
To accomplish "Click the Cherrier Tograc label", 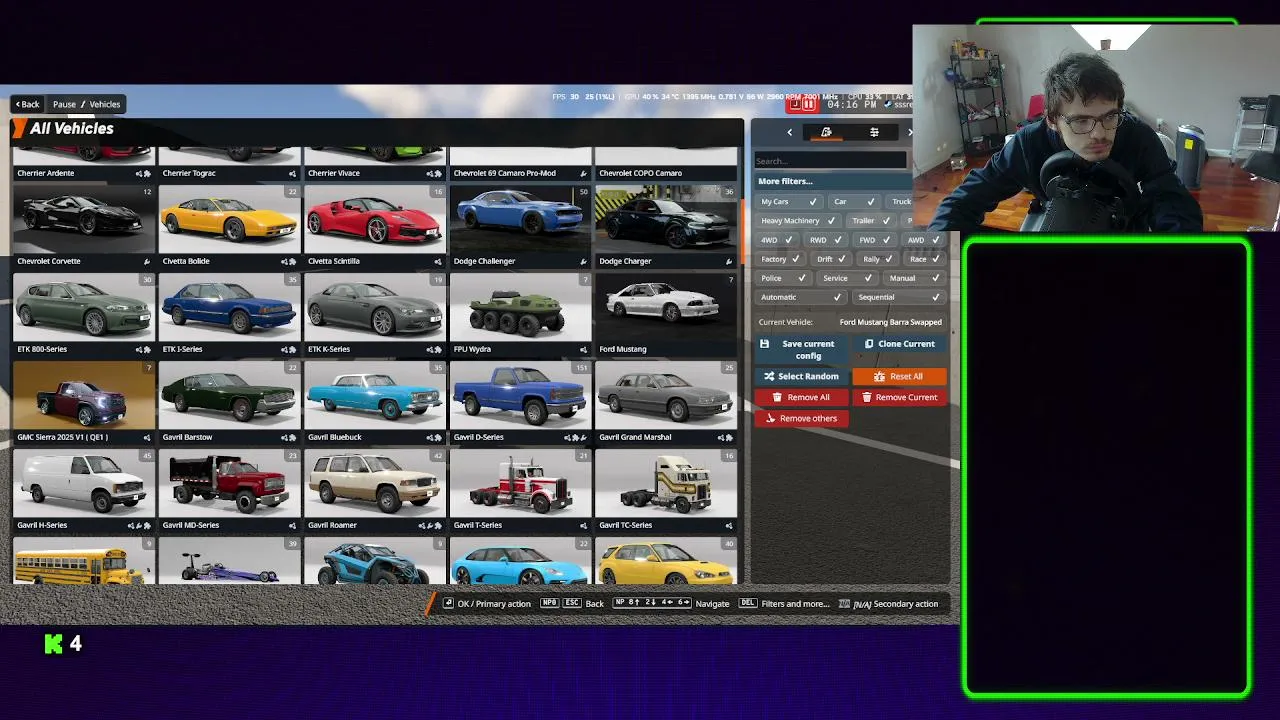I will 189,173.
